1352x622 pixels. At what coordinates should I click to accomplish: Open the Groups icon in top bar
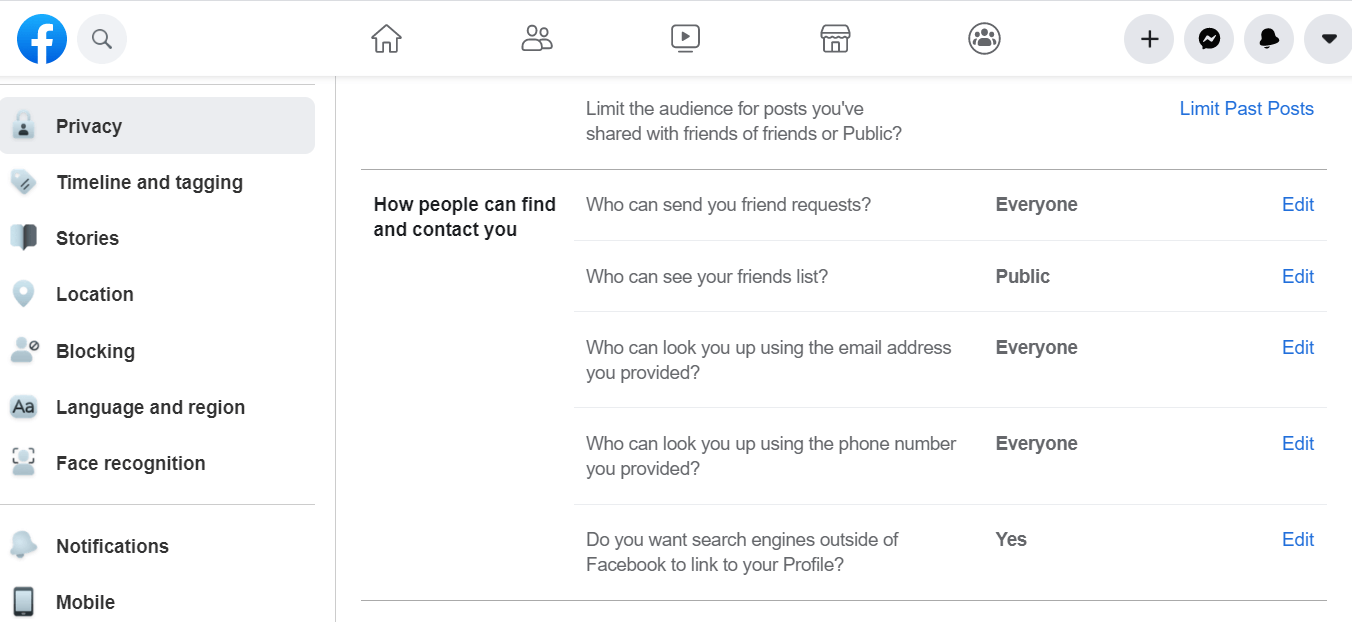[x=985, y=39]
